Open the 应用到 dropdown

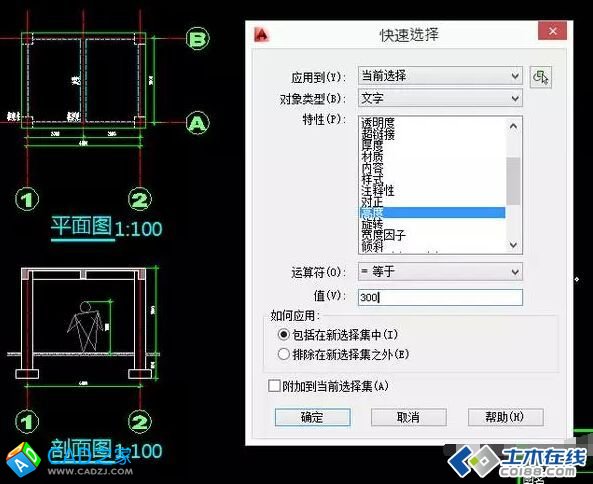coord(440,76)
